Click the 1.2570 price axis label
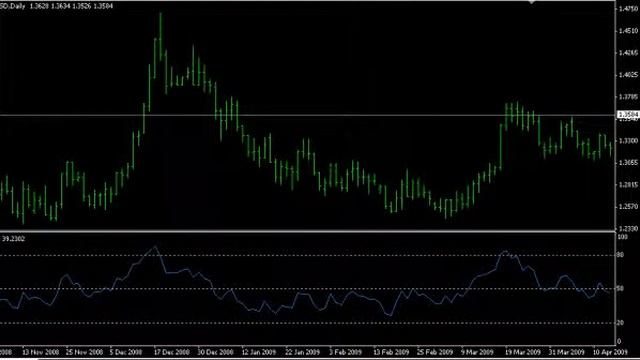Viewport: 640px width, 360px height. click(x=629, y=207)
